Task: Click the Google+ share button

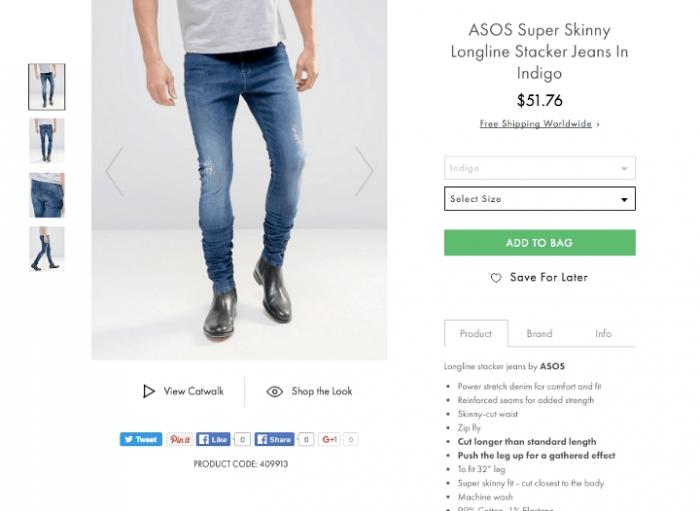Action: pyautogui.click(x=329, y=439)
